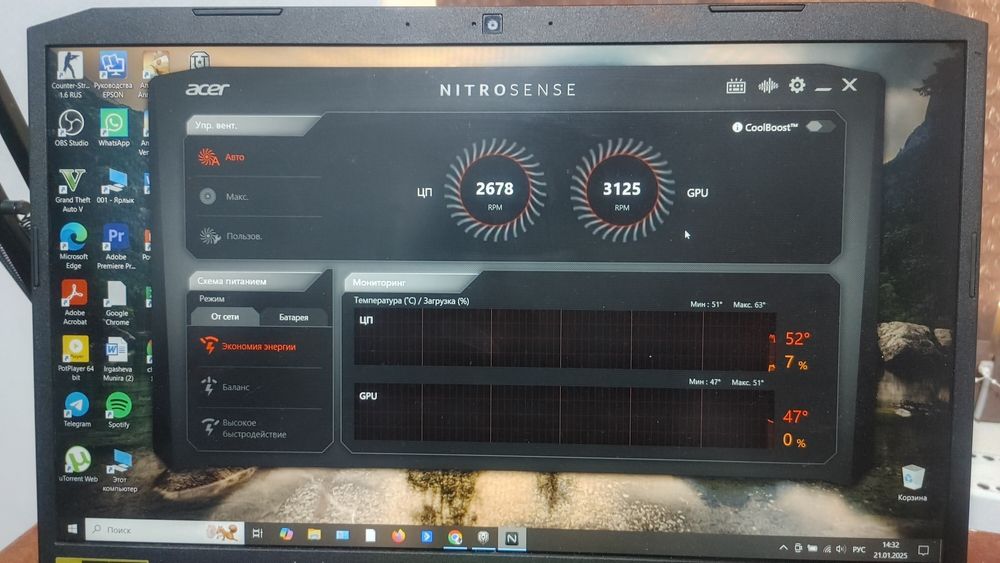
Task: Minimize the NitroSense window
Action: (823, 87)
